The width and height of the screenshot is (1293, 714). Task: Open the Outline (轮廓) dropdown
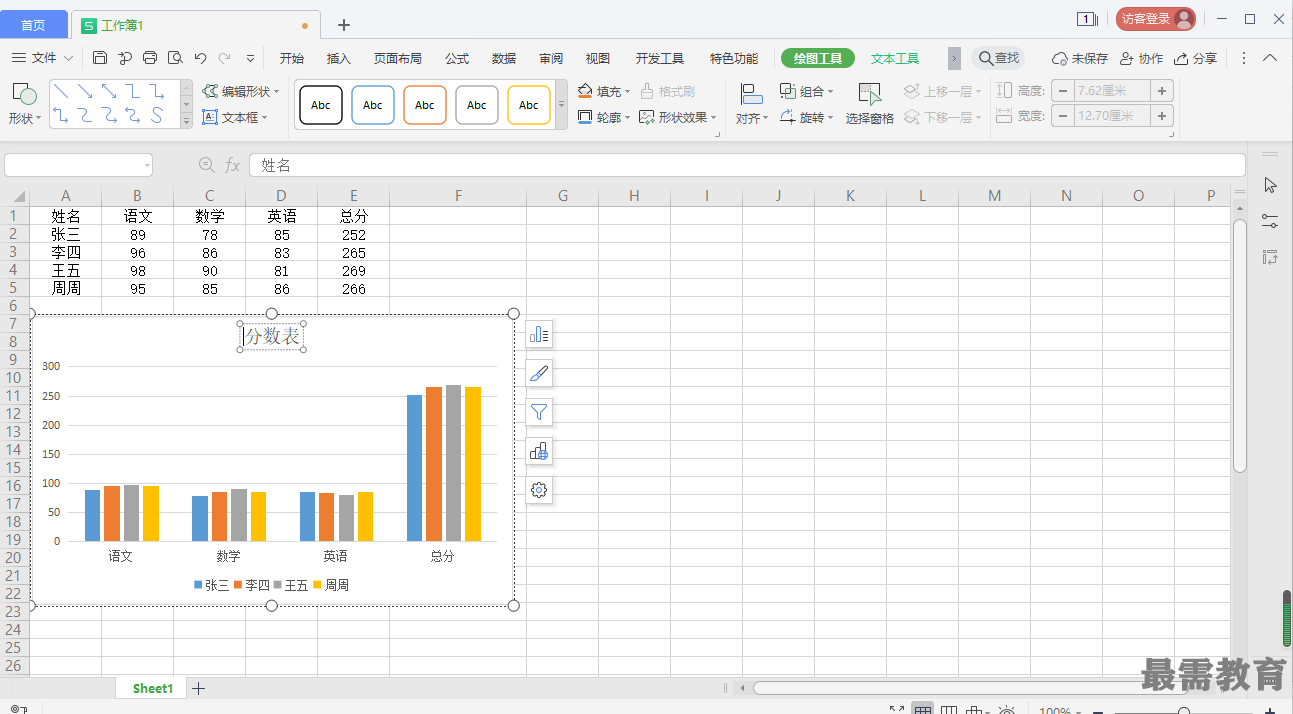[x=604, y=117]
